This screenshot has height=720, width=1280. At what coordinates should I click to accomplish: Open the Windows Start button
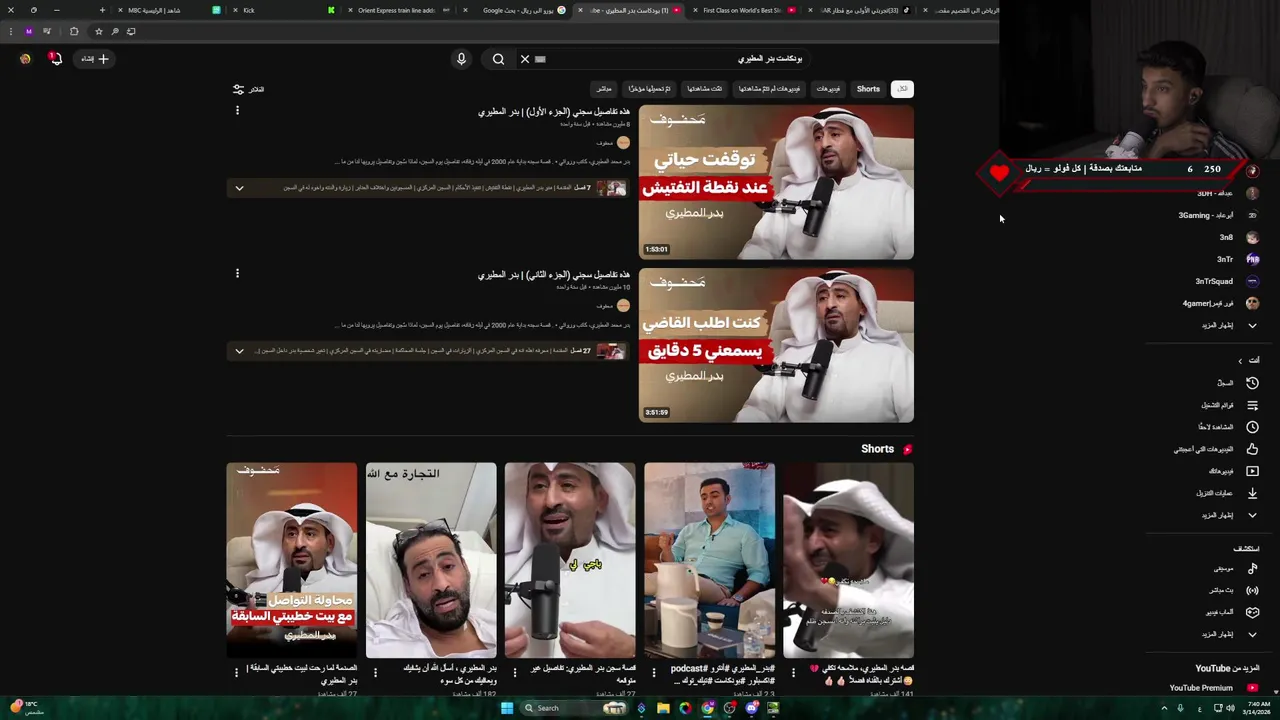(506, 708)
